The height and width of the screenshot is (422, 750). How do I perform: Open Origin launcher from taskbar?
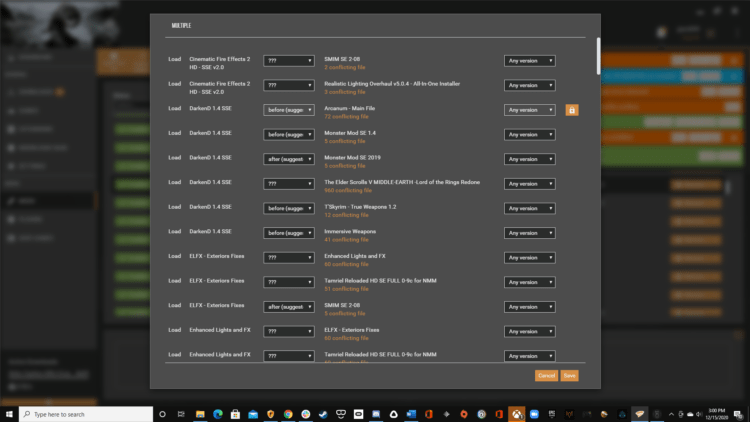coord(463,414)
